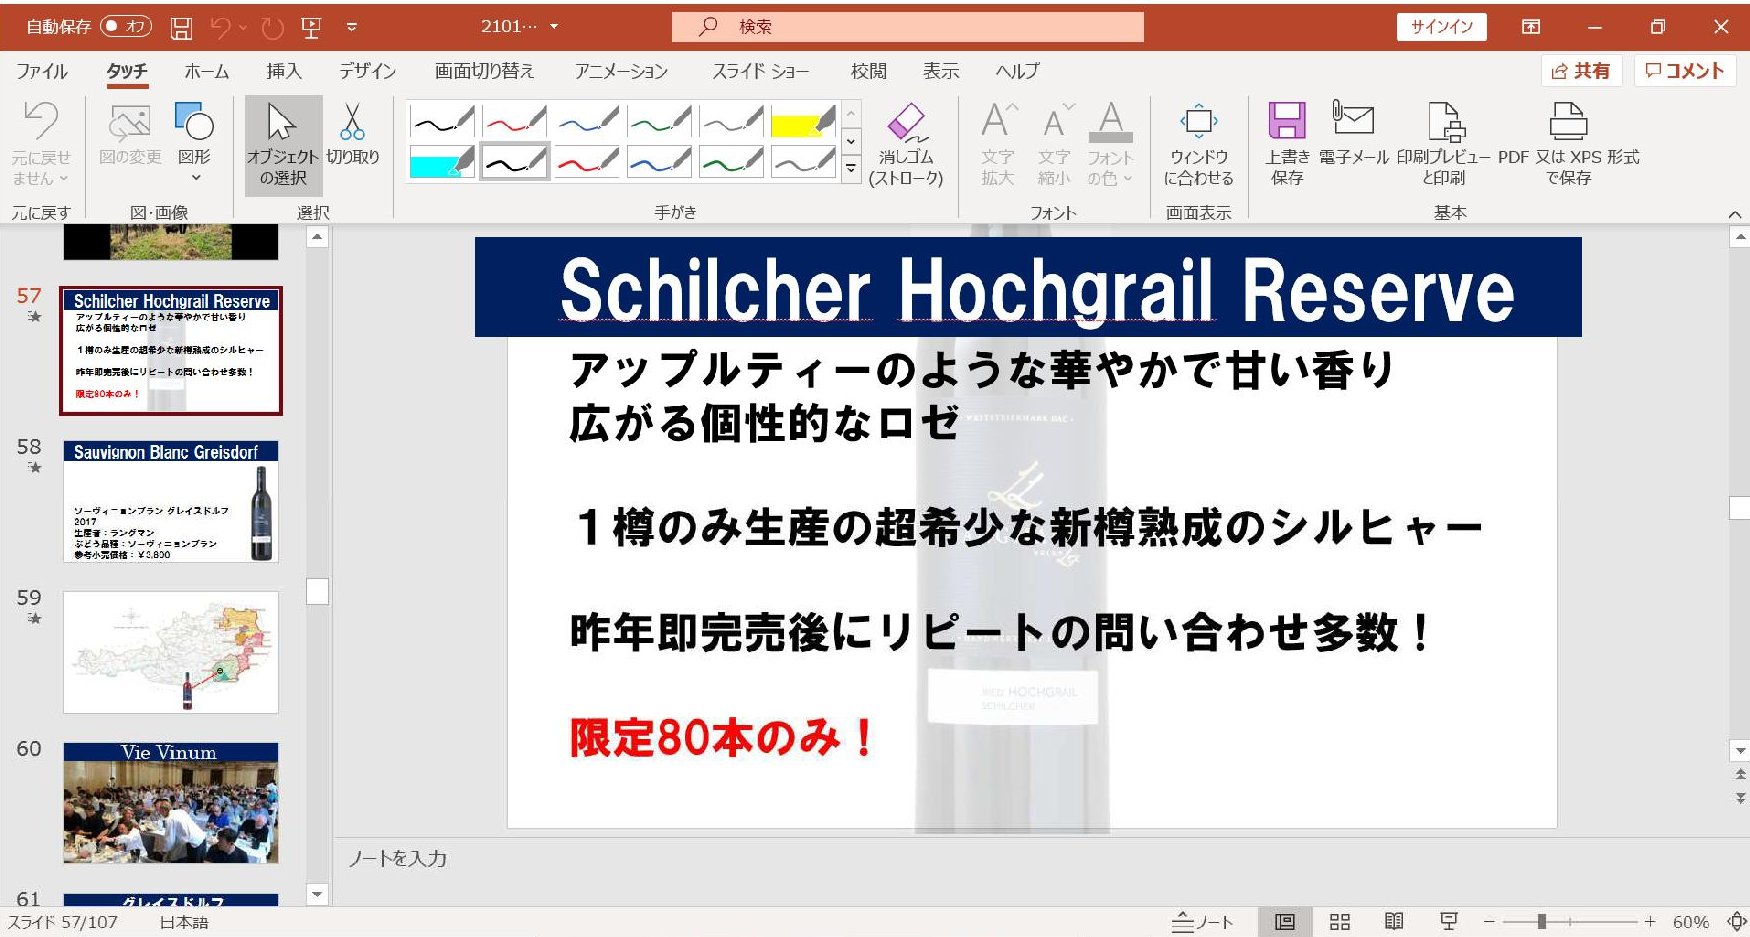Screen dimensions: 1750x937
Task: Select the 切り取り scissors tool
Action: tap(352, 135)
